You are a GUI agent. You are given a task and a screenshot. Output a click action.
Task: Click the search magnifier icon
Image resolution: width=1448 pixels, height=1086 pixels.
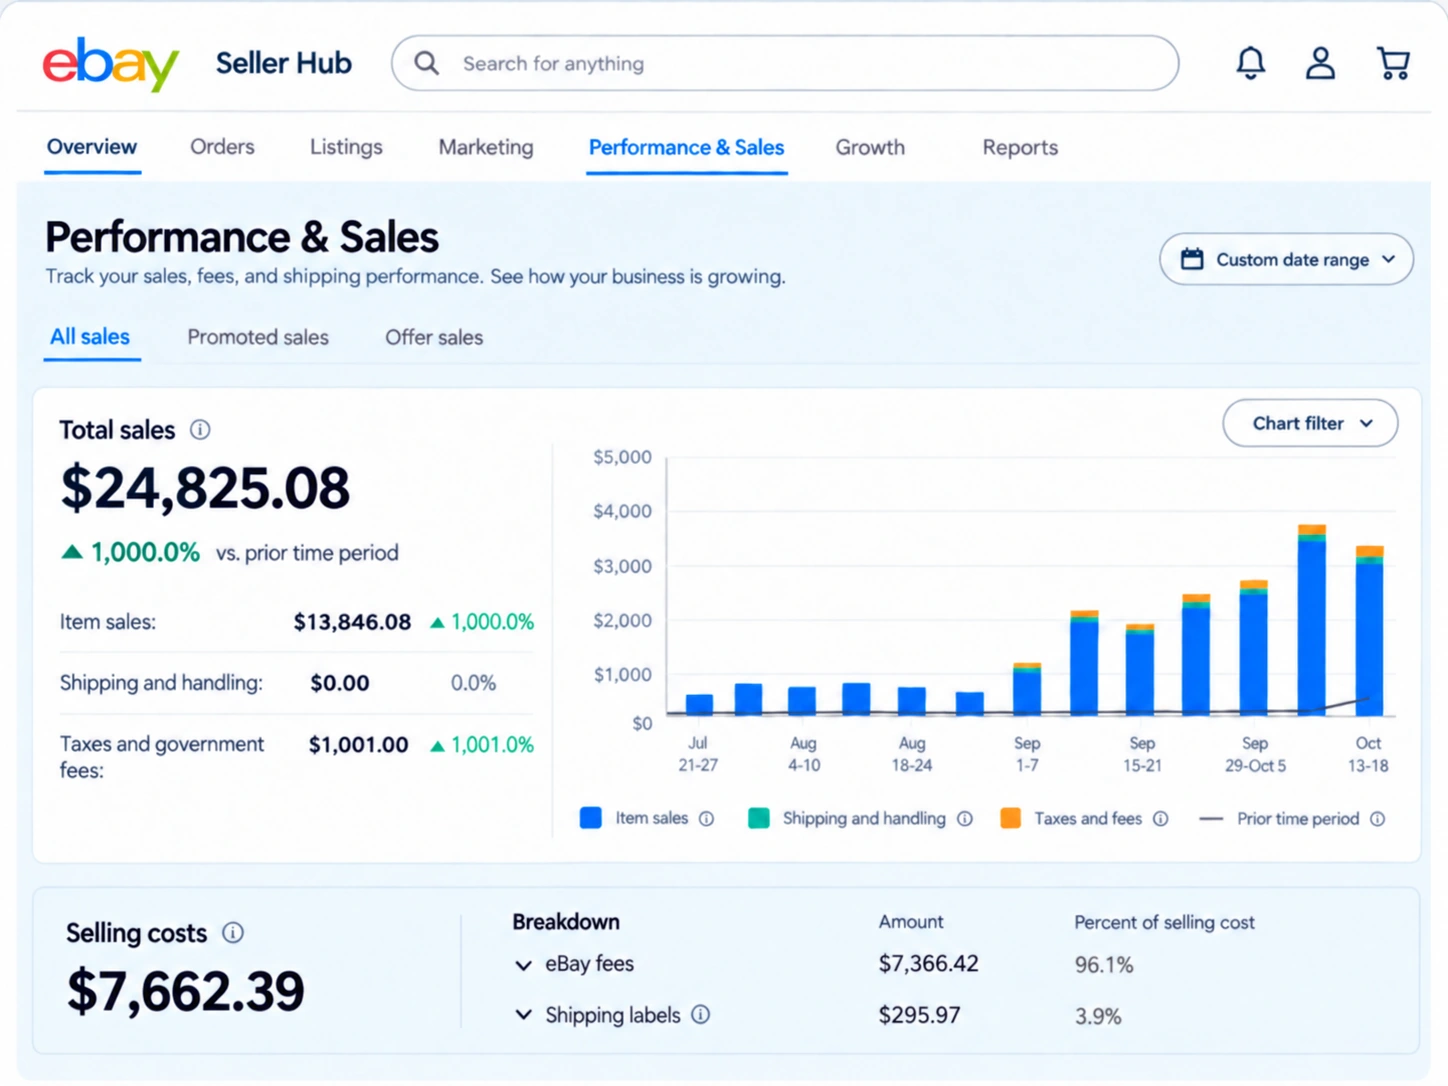427,63
